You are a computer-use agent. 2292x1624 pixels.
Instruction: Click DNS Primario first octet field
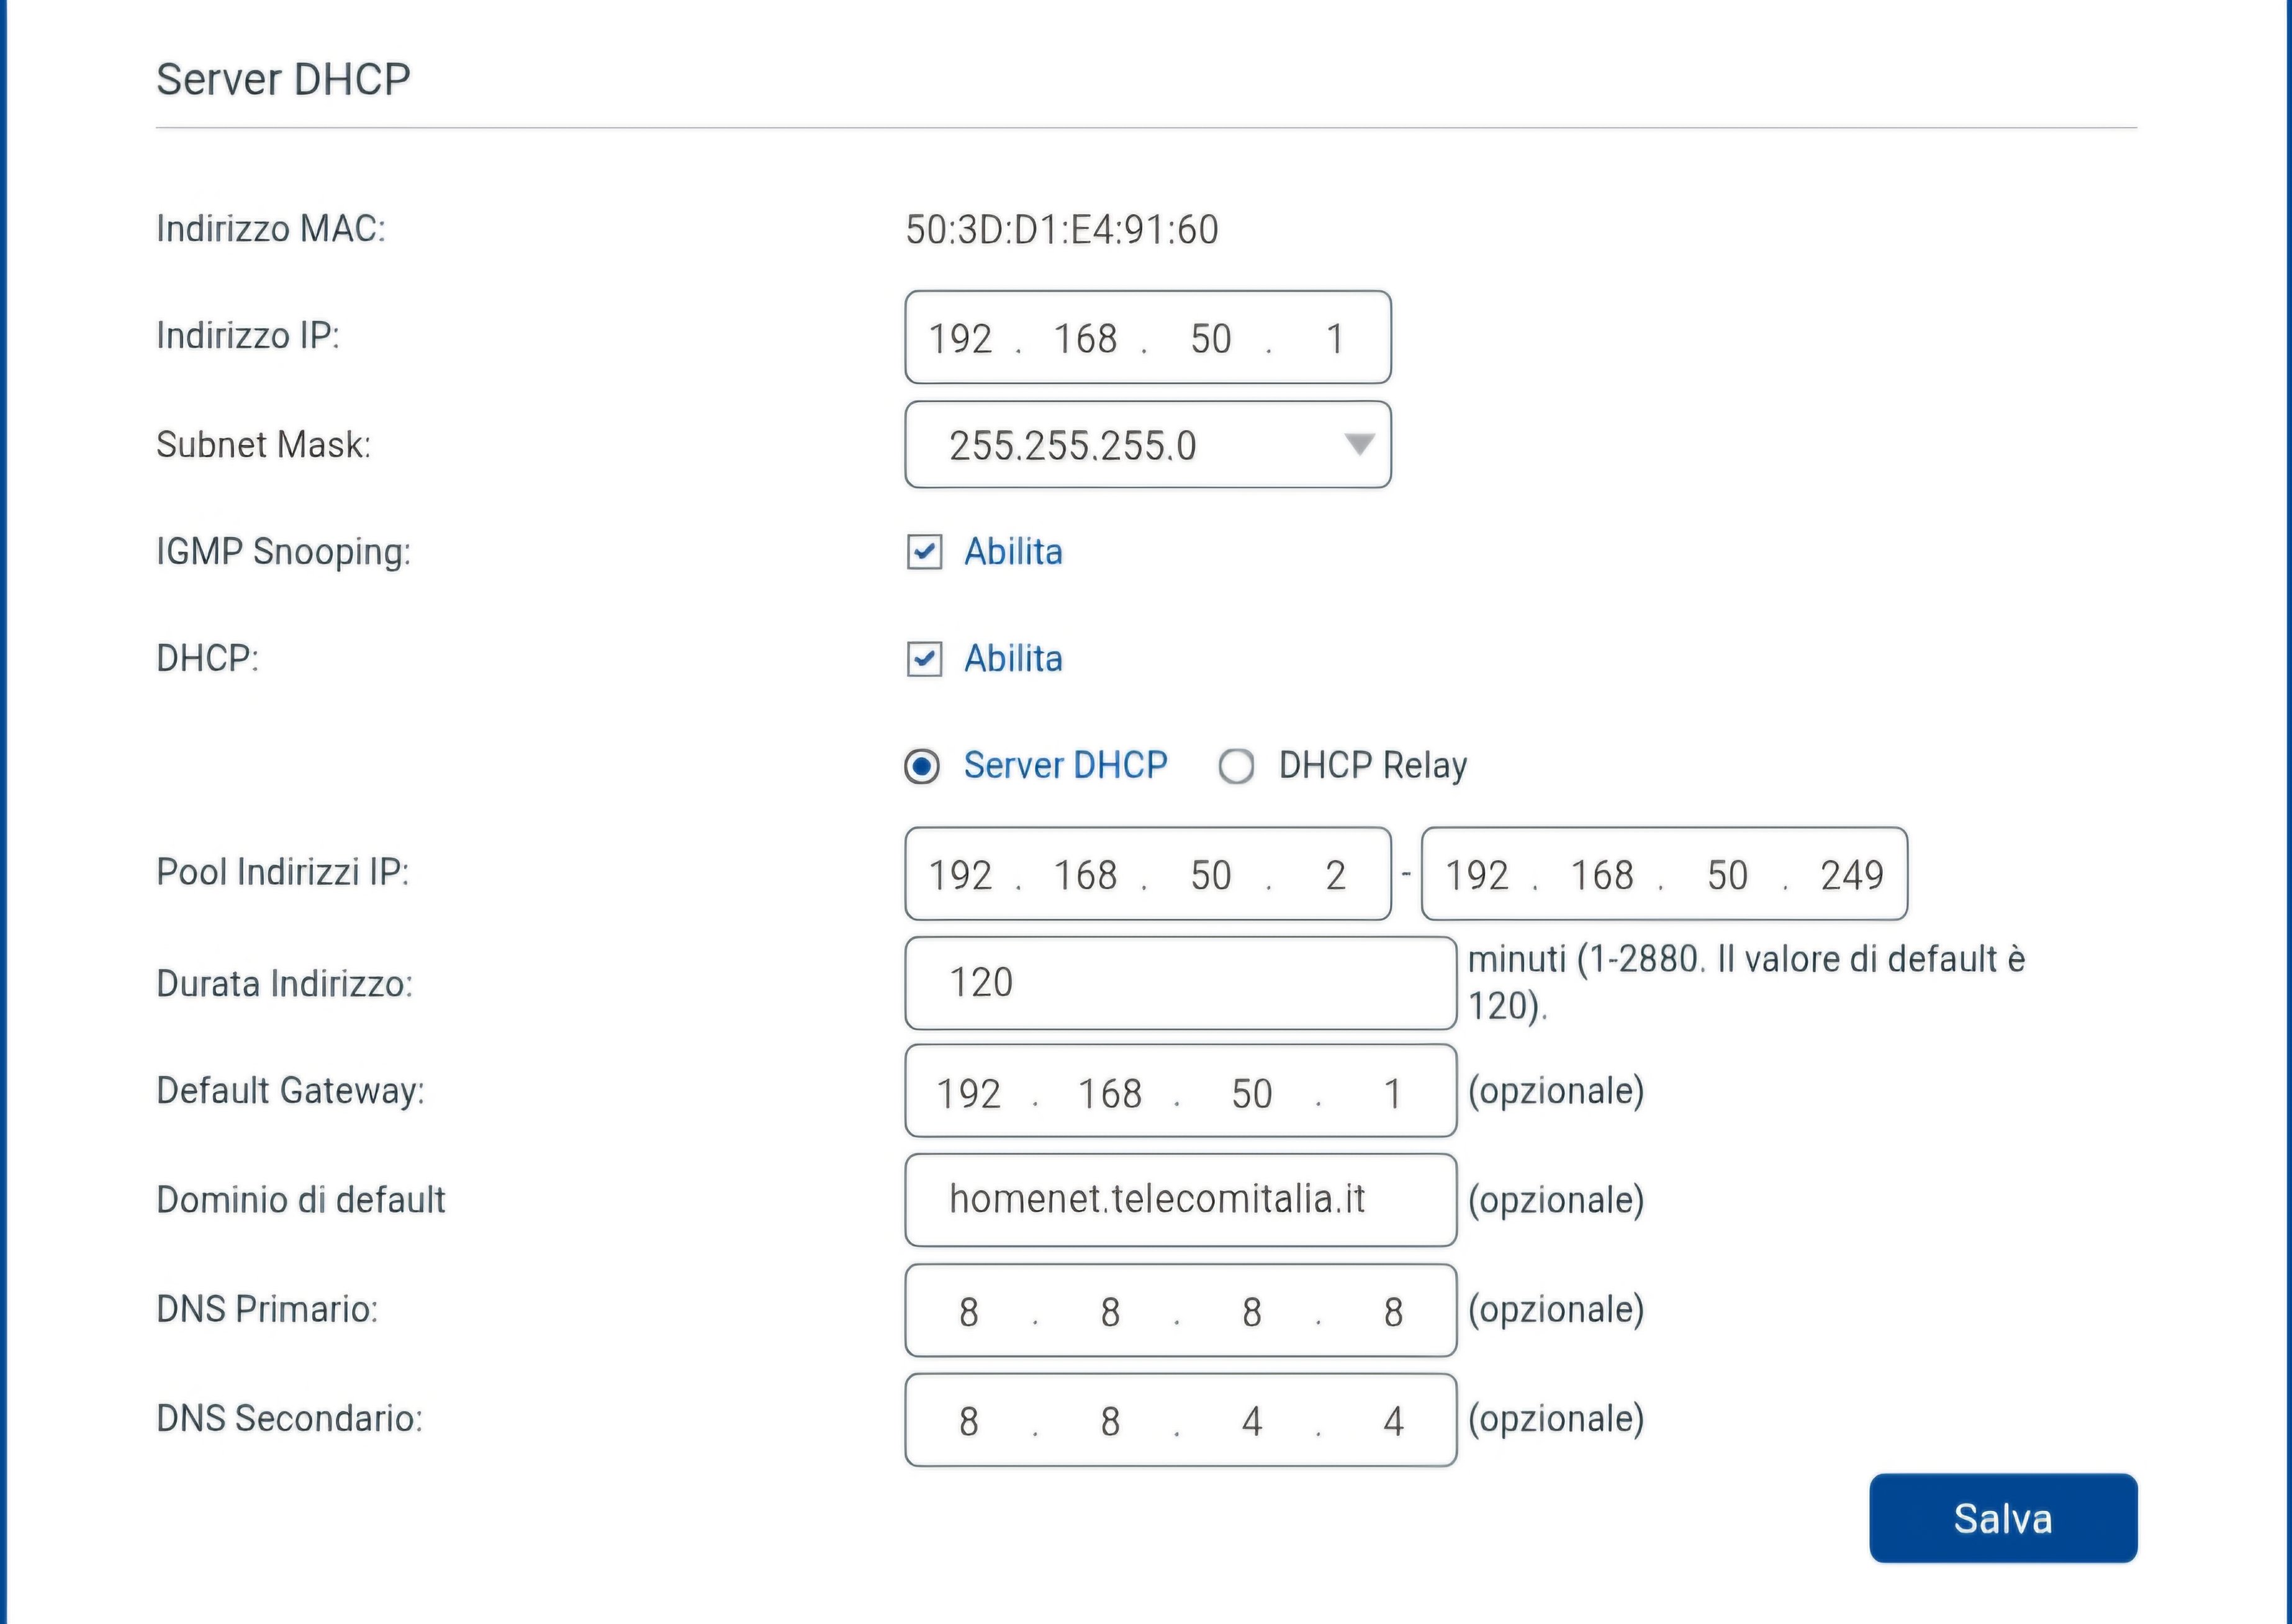pyautogui.click(x=968, y=1312)
